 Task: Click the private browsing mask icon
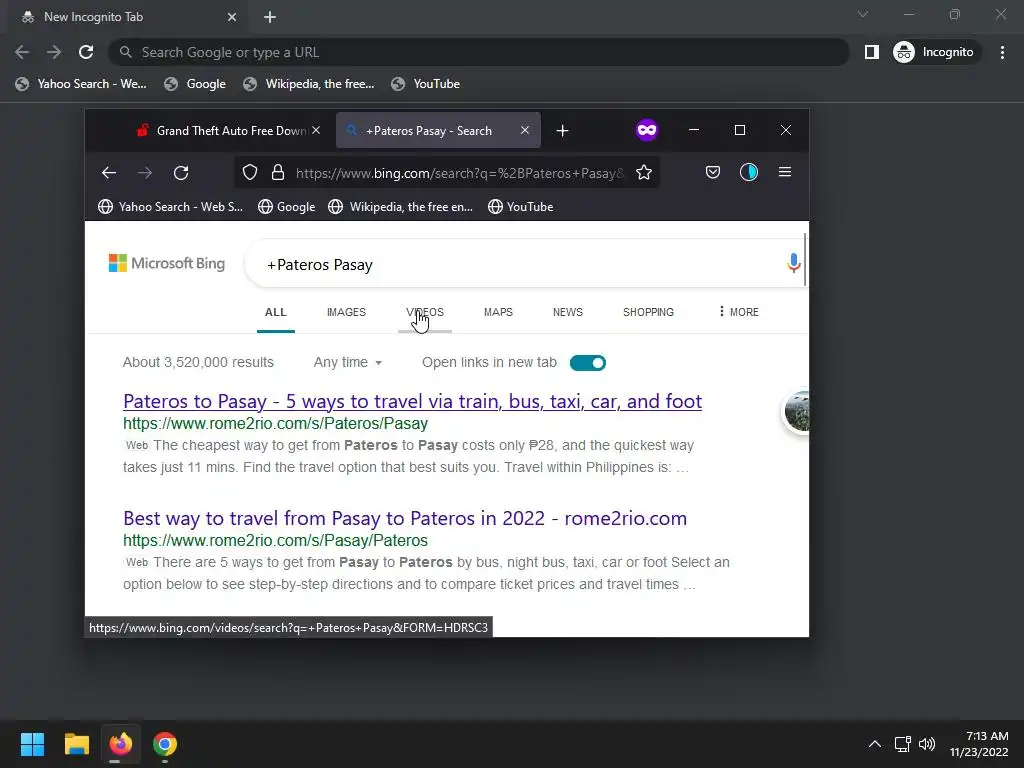coord(647,130)
